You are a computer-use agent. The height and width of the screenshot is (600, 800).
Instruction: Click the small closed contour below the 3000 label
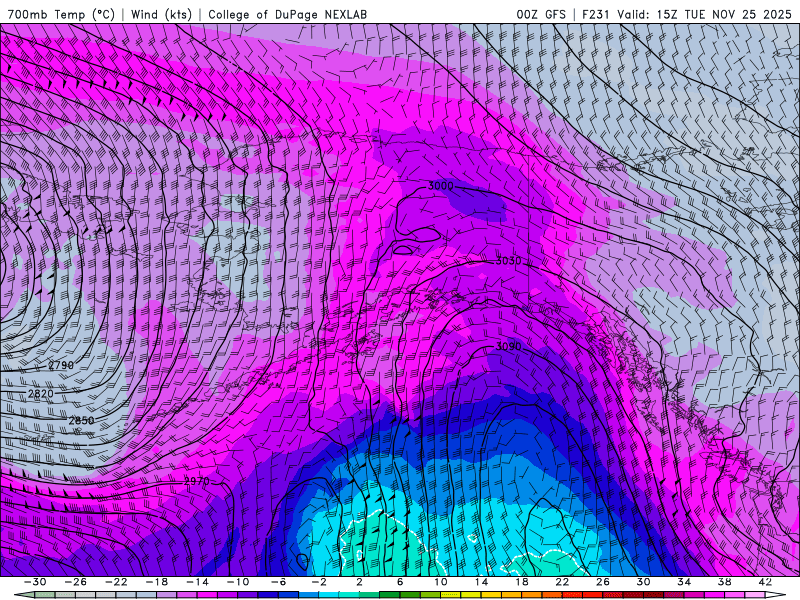pos(403,250)
